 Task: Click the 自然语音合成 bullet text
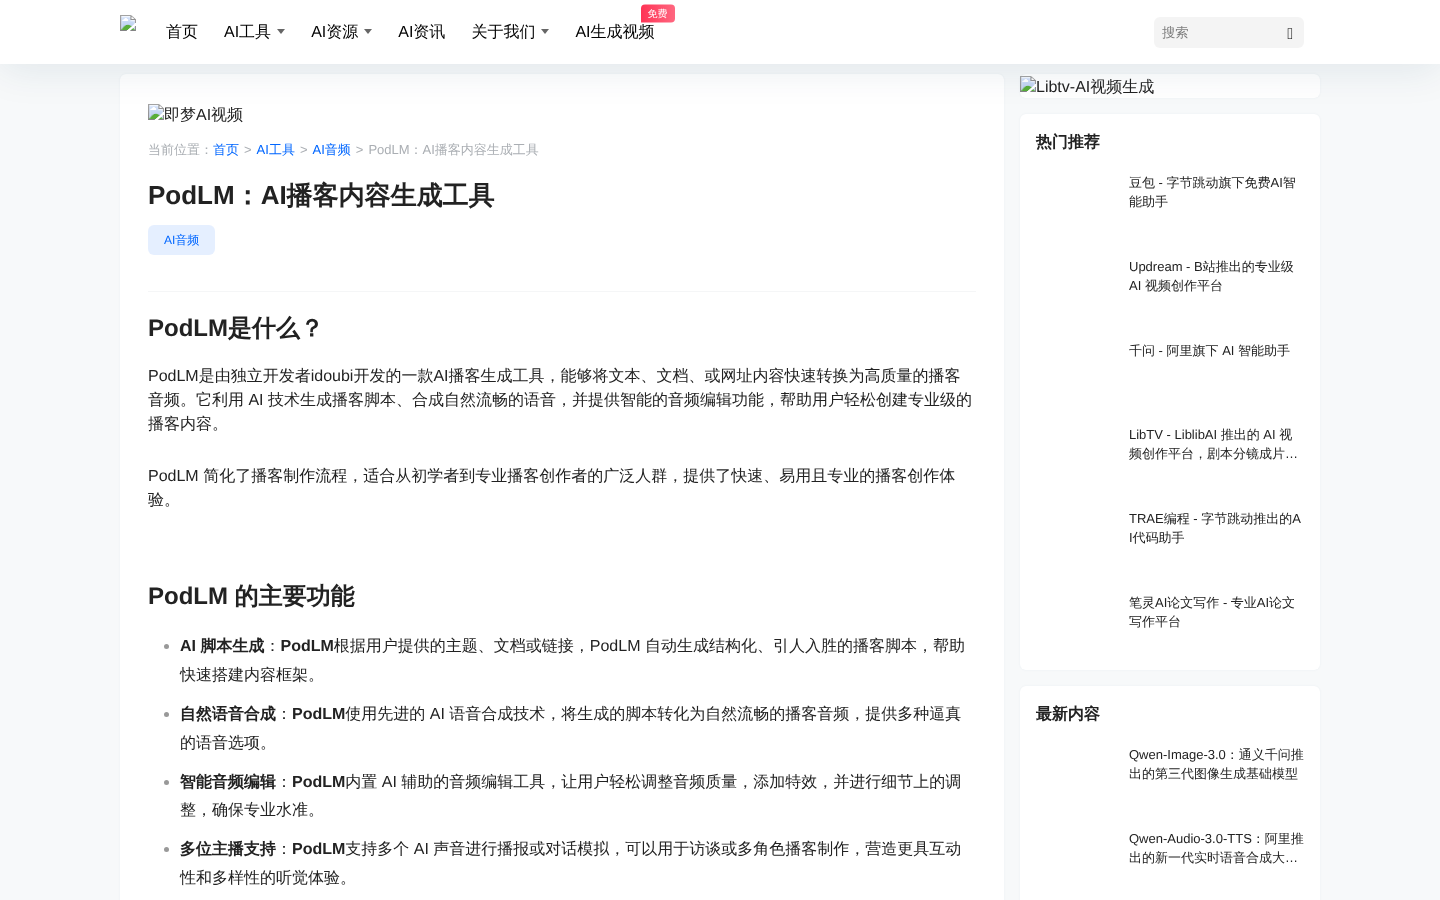228,714
